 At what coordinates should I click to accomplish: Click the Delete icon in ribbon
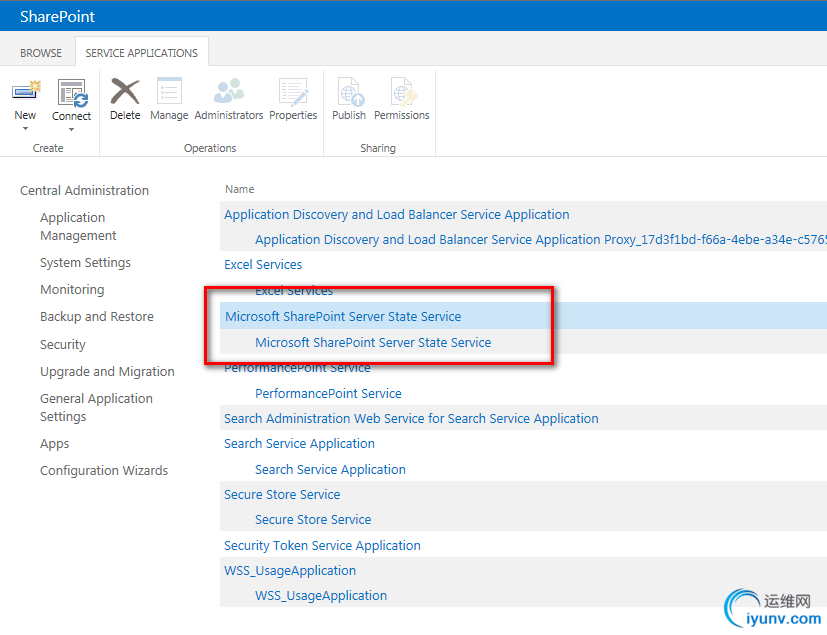(x=125, y=93)
